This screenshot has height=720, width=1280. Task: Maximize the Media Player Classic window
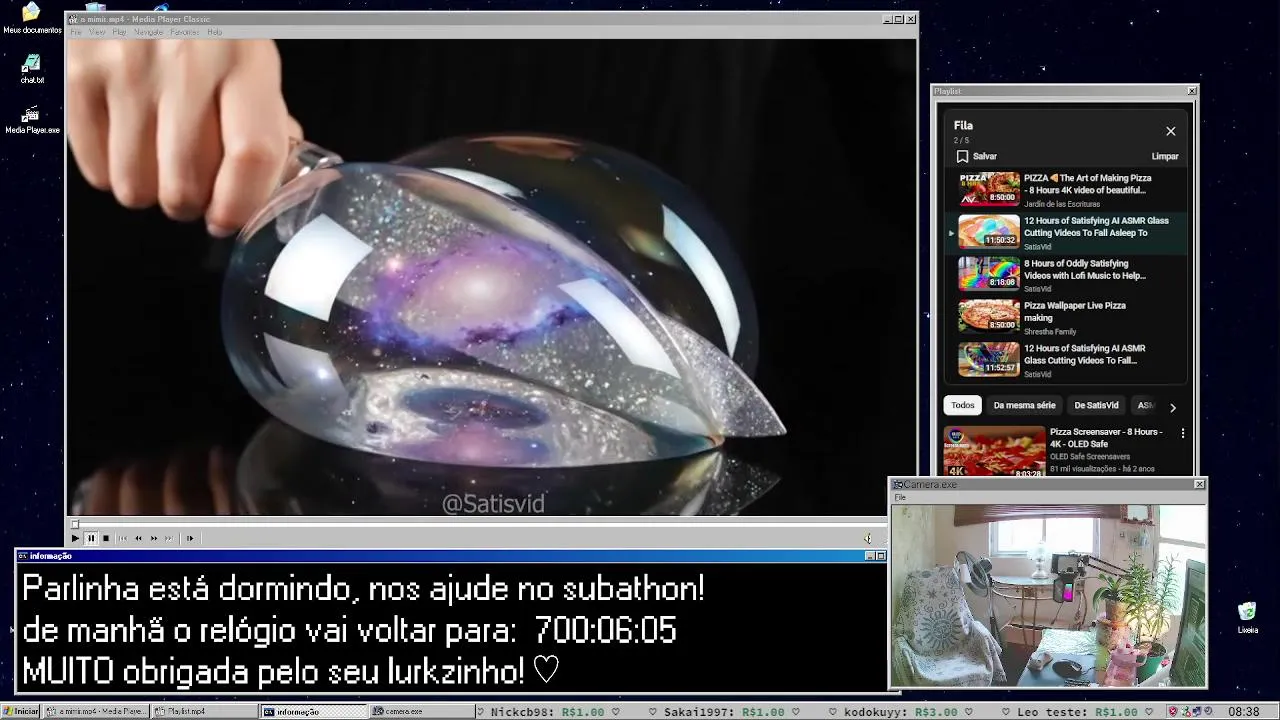[899, 19]
